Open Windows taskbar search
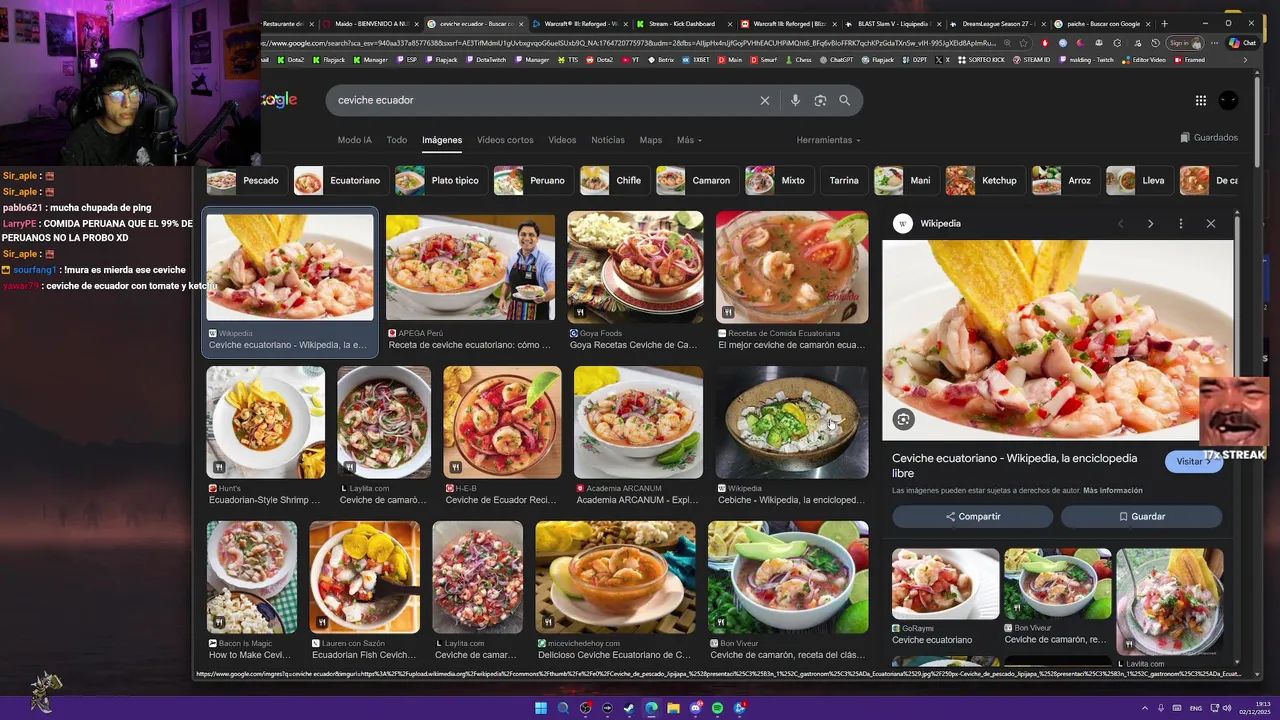 pyautogui.click(x=563, y=708)
